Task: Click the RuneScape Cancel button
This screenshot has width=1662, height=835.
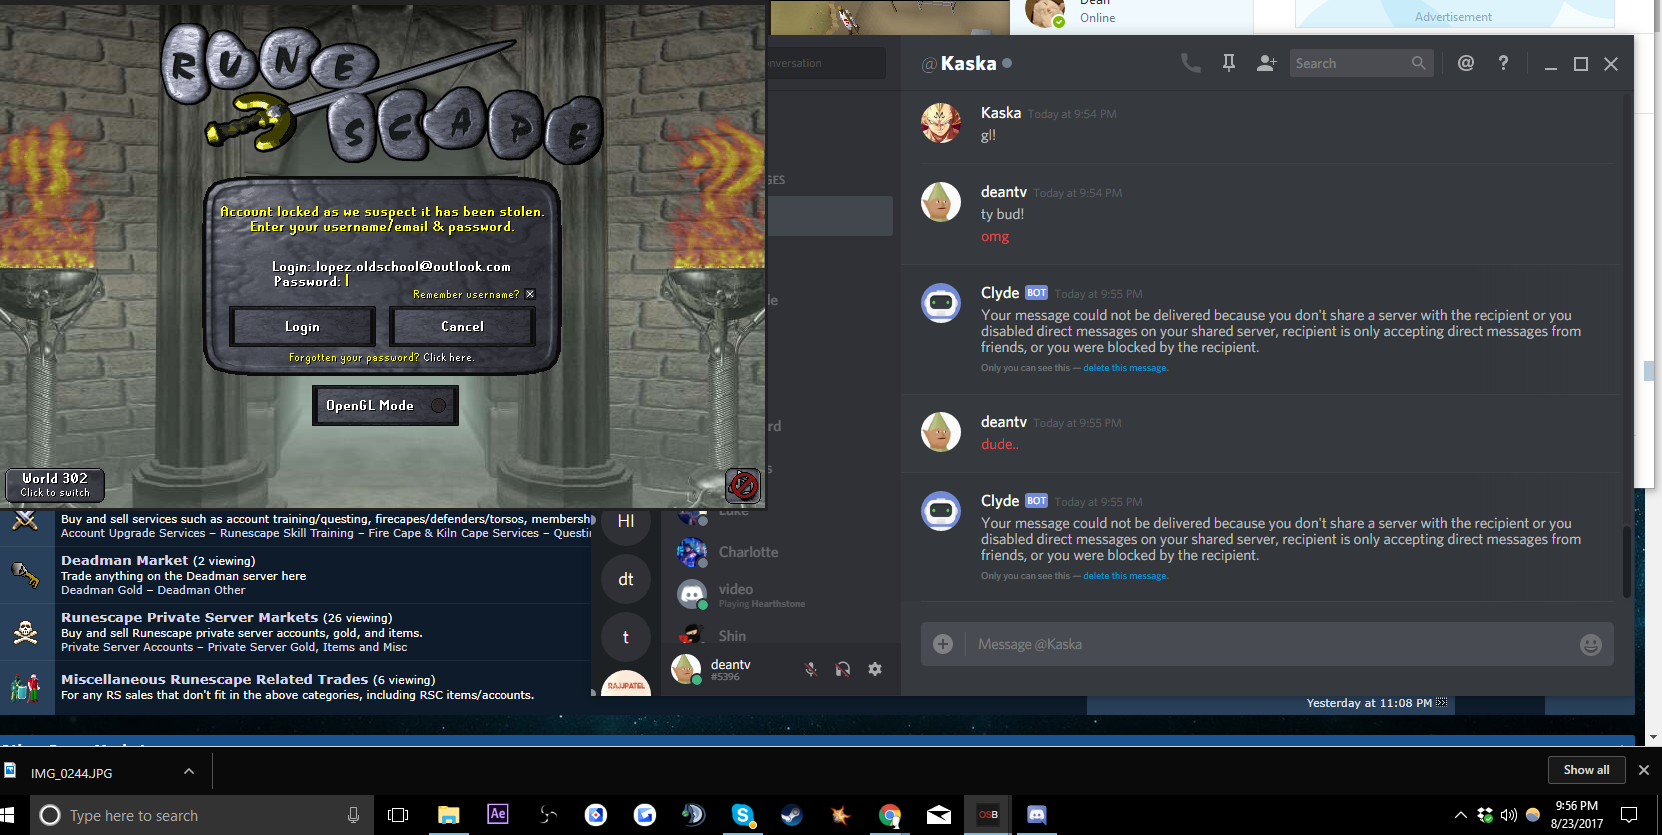Action: (x=462, y=327)
